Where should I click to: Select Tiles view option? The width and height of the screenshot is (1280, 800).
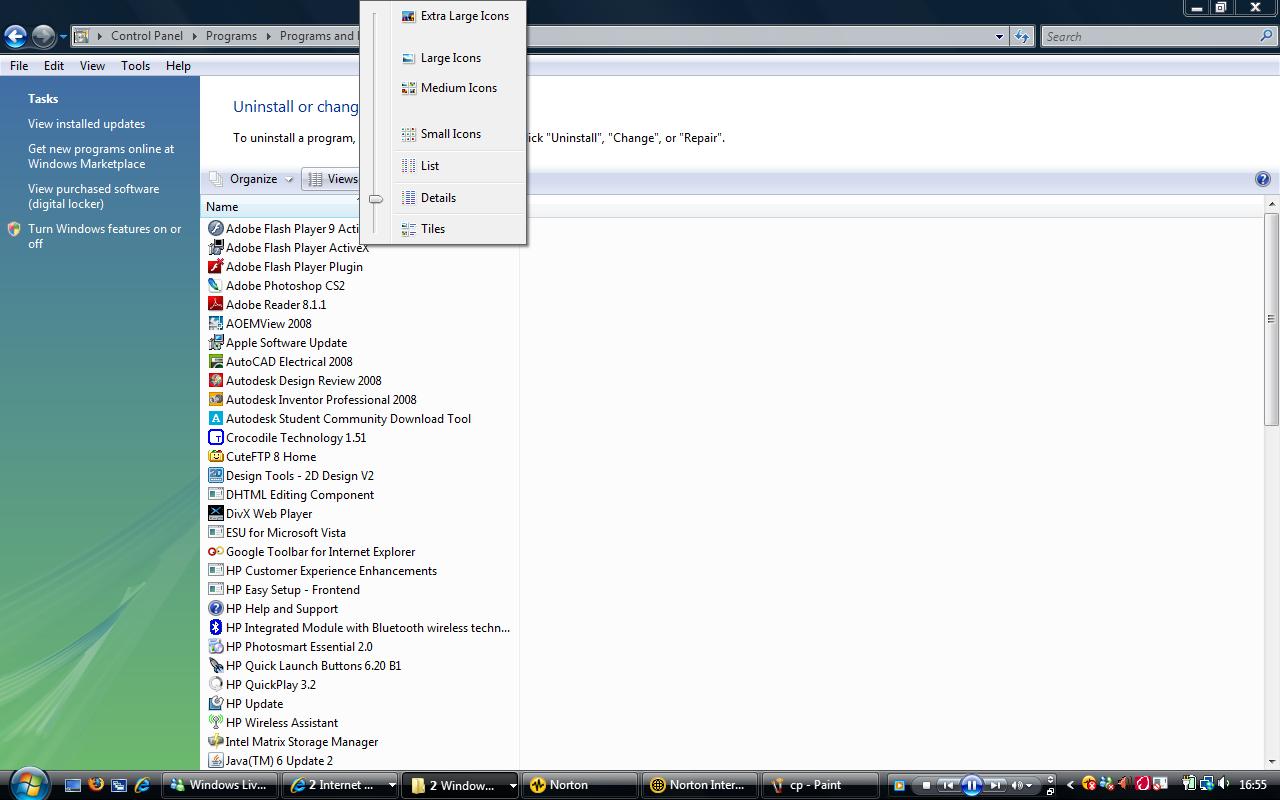coord(423,229)
